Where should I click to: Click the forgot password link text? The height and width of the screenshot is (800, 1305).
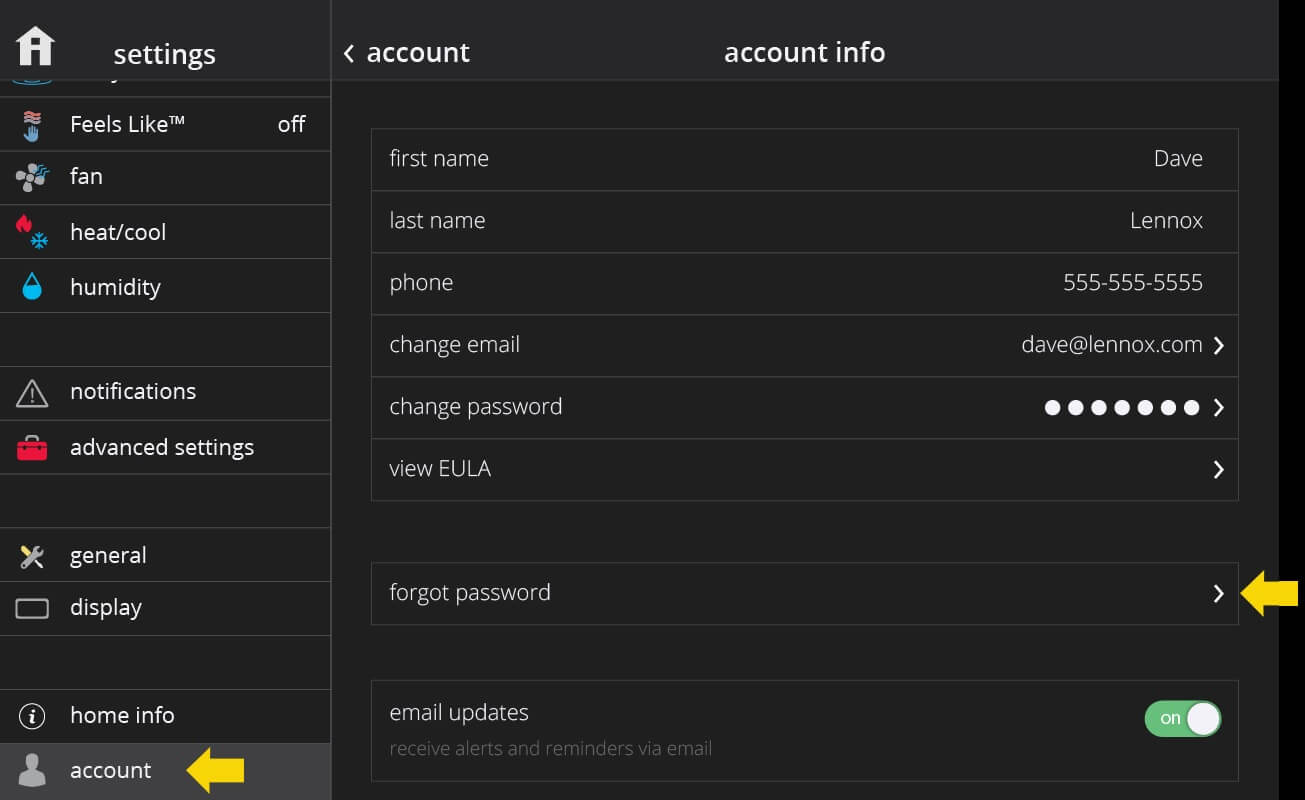(470, 593)
